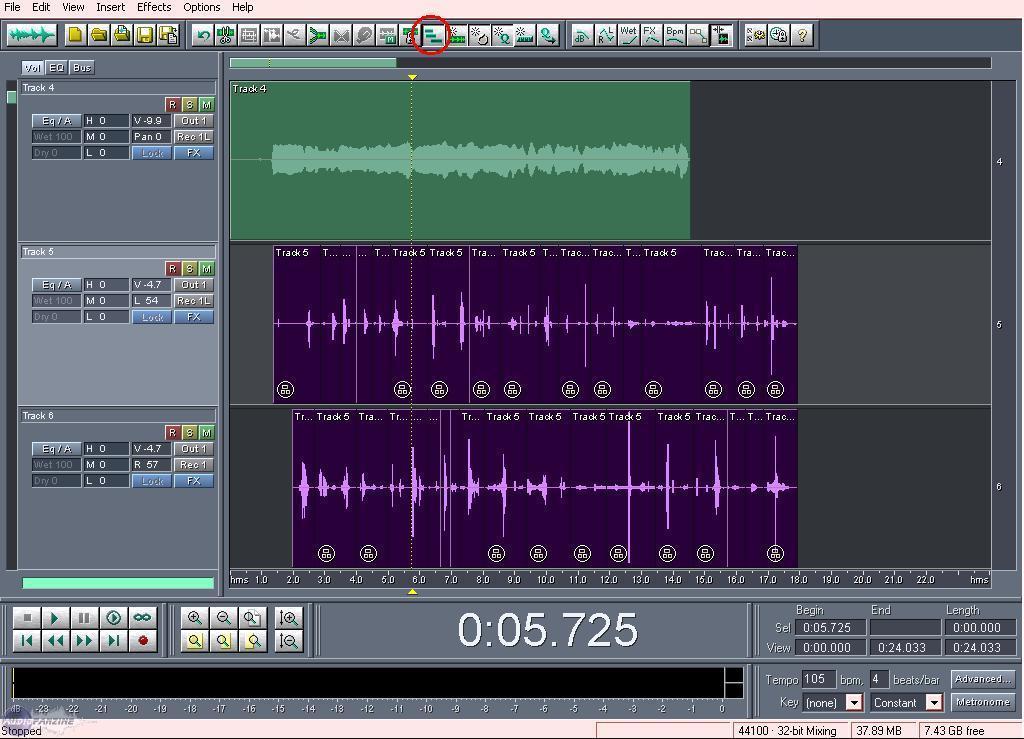Jump to the beginning with go-to-start button
Viewport: 1024px width, 739px height.
point(27,640)
